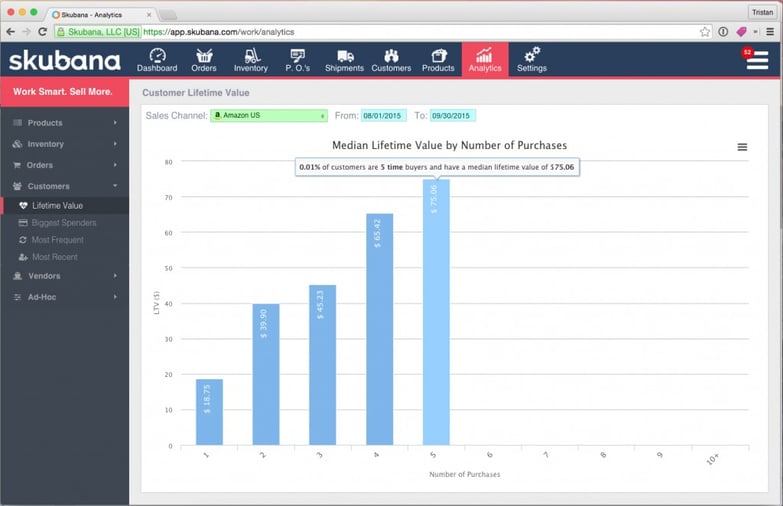Edit the To date 09/30/2015 field

click(452, 115)
